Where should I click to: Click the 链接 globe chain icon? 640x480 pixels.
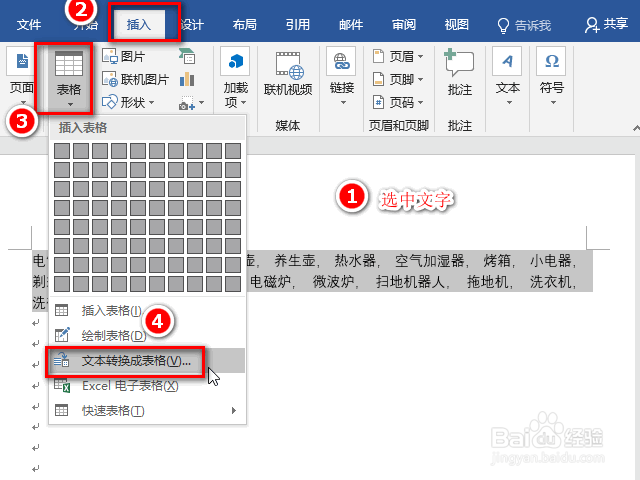coord(342,61)
